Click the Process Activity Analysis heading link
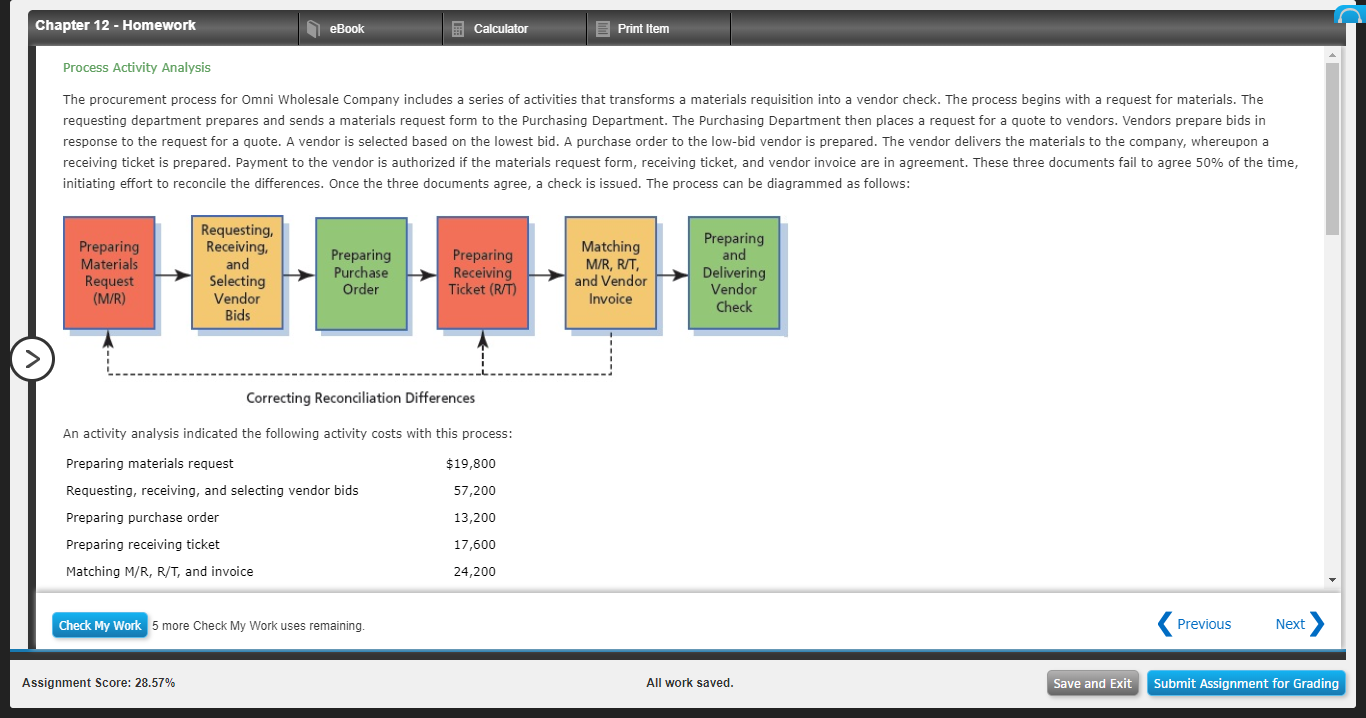 pyautogui.click(x=136, y=67)
